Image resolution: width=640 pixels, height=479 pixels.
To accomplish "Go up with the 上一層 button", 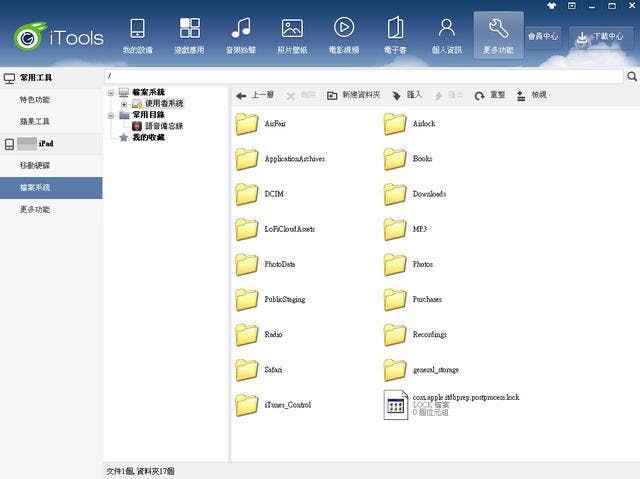I will pos(255,95).
